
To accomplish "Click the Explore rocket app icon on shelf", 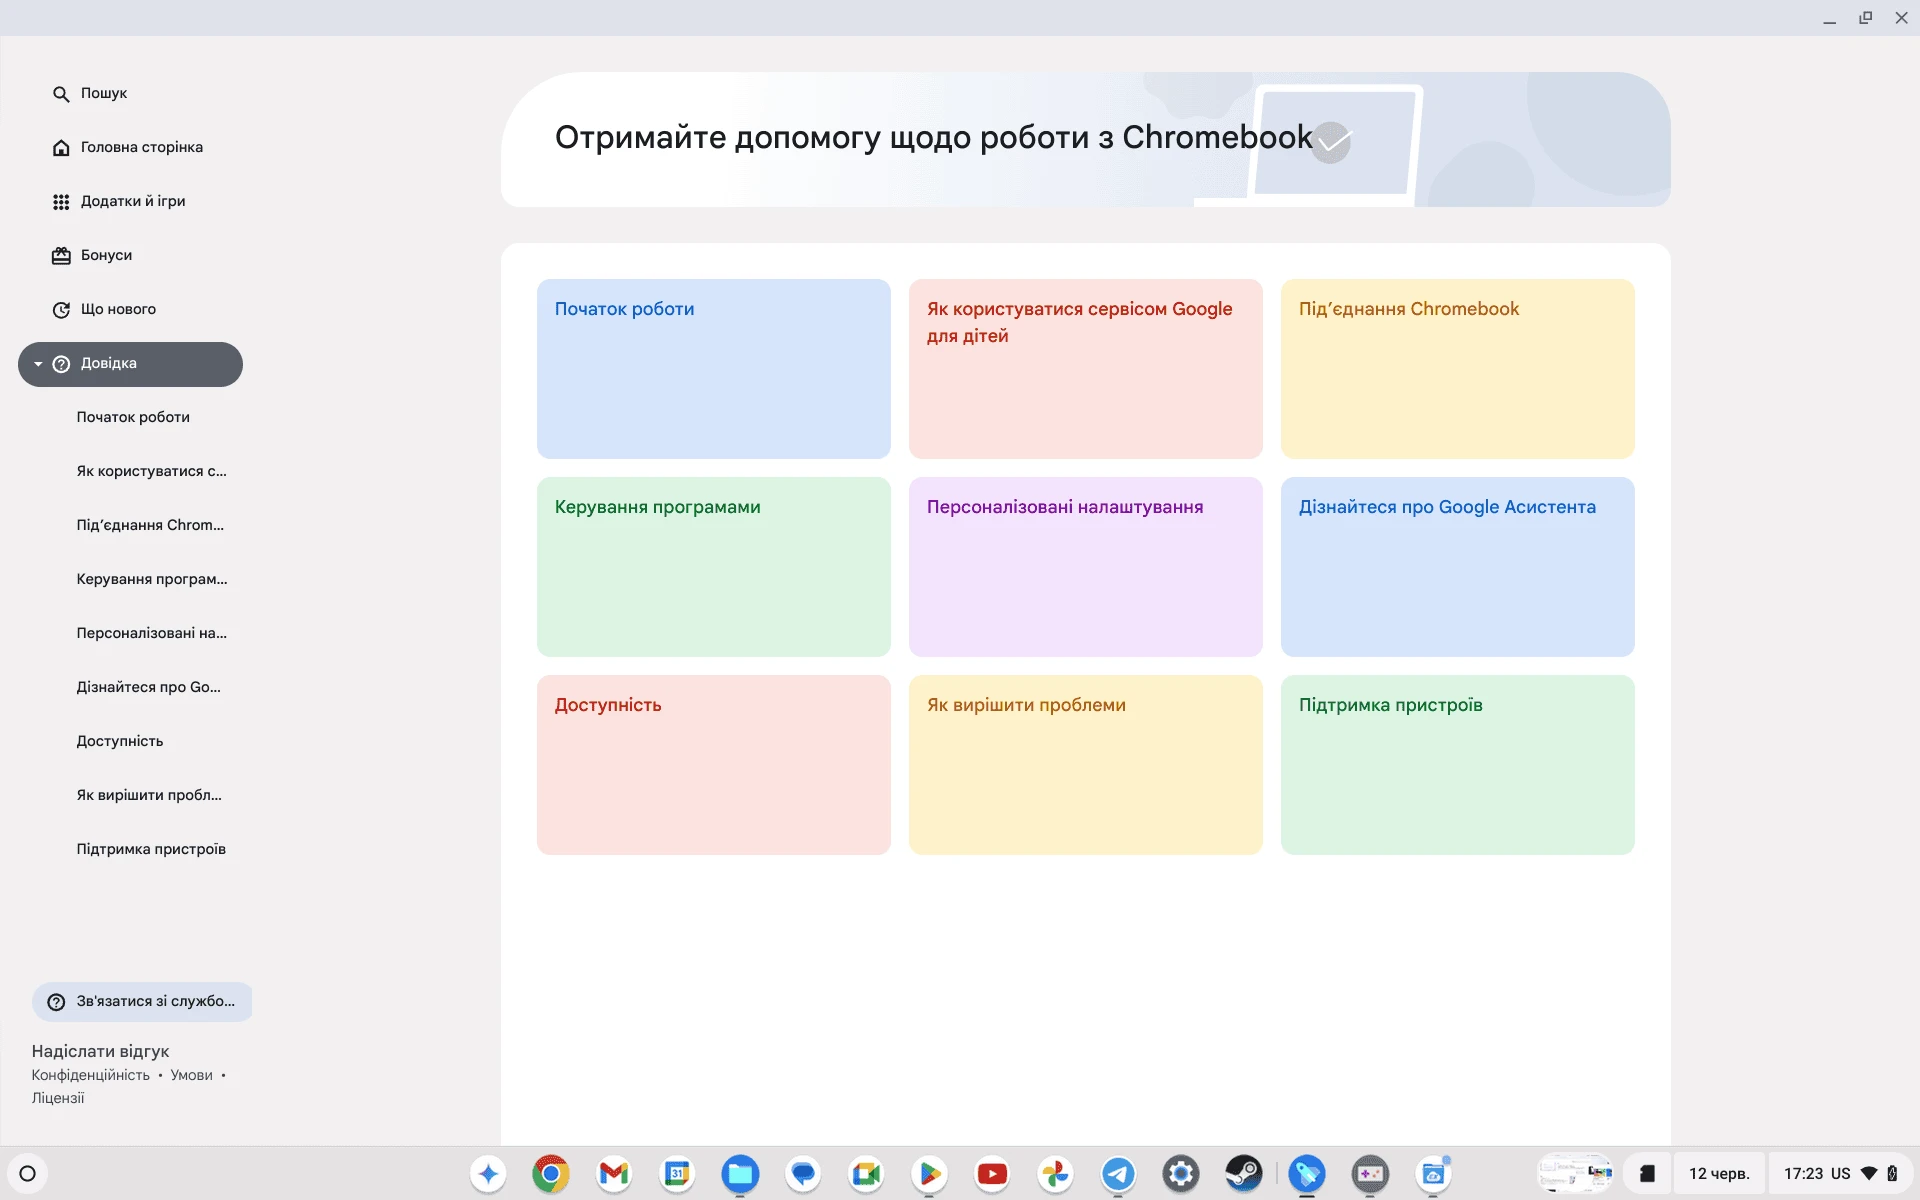I will click(1307, 1174).
